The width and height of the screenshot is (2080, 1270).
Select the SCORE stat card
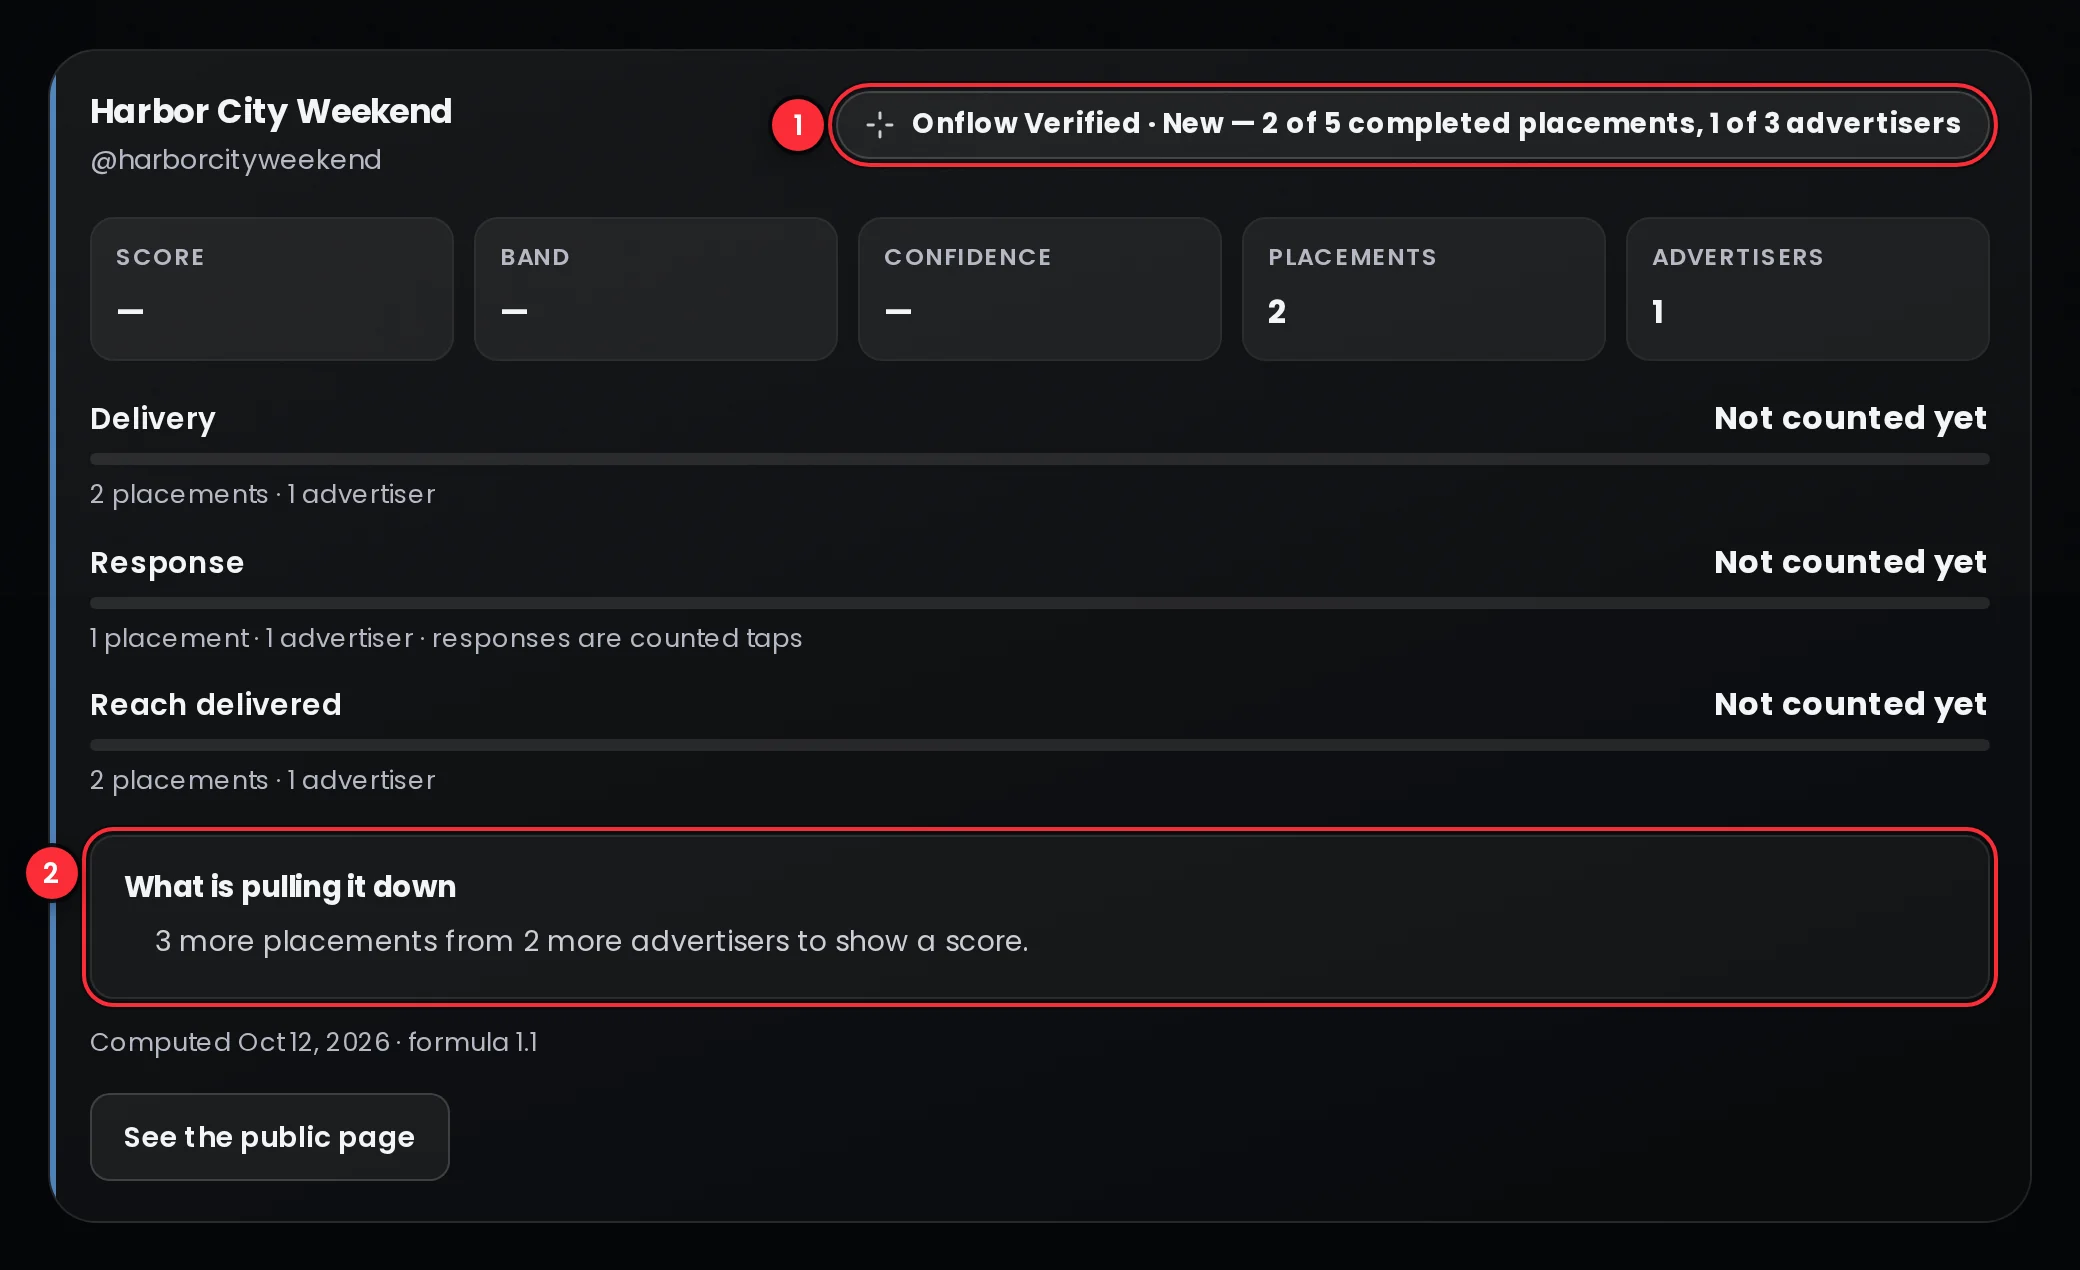click(x=272, y=289)
